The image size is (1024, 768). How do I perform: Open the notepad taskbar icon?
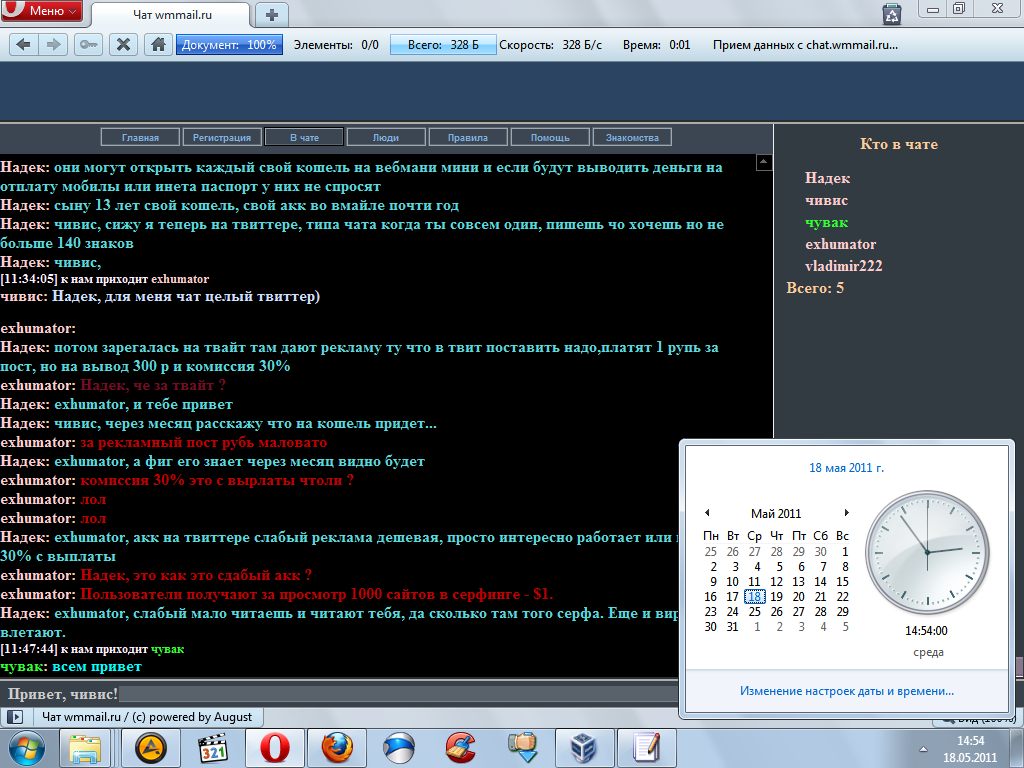click(x=646, y=748)
